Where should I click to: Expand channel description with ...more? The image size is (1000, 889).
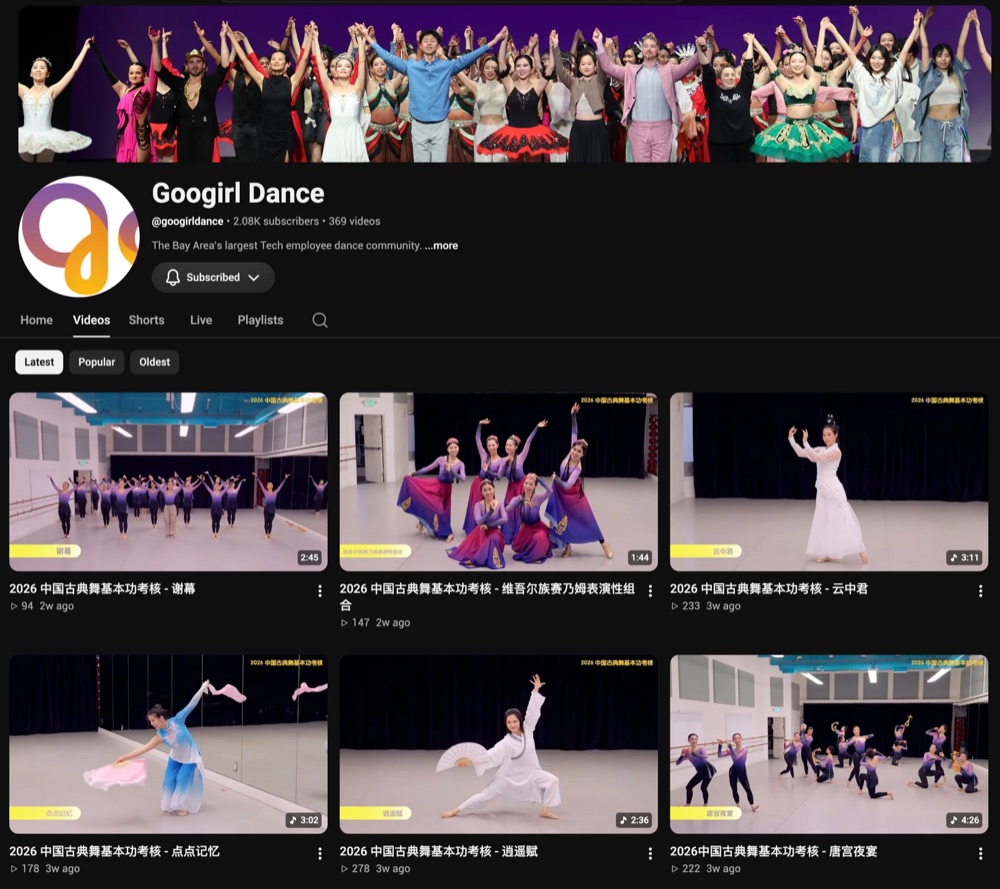click(x=441, y=246)
